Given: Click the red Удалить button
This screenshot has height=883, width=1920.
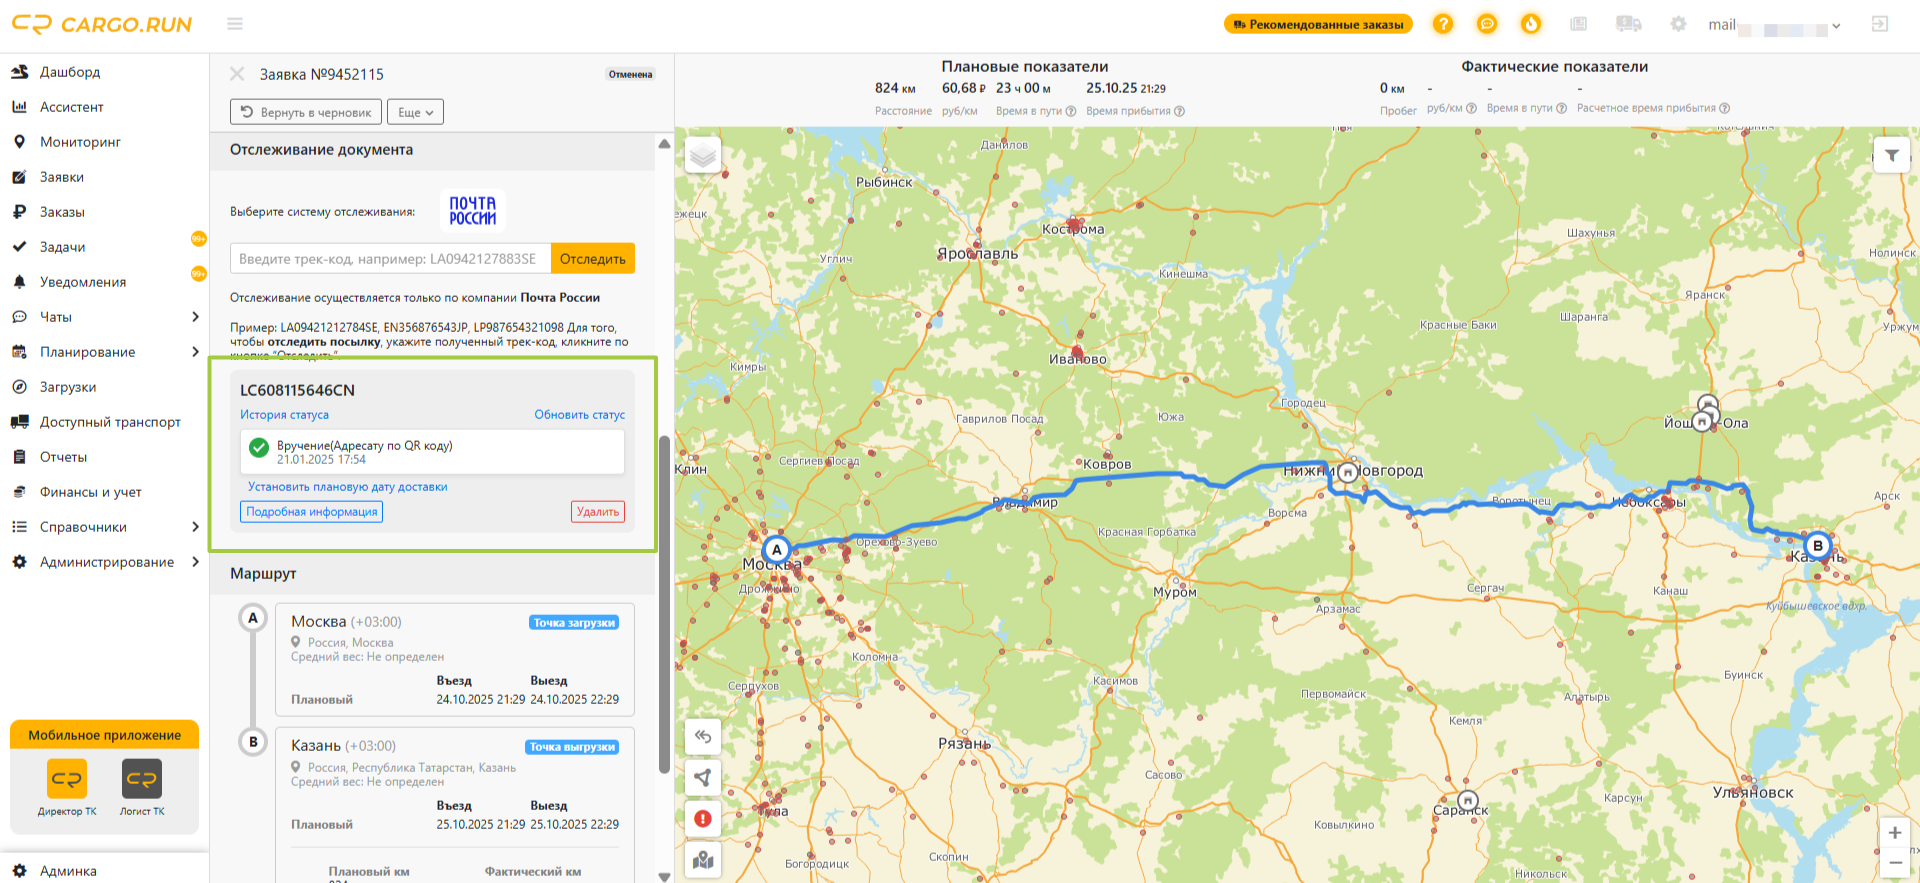Looking at the screenshot, I should [598, 512].
